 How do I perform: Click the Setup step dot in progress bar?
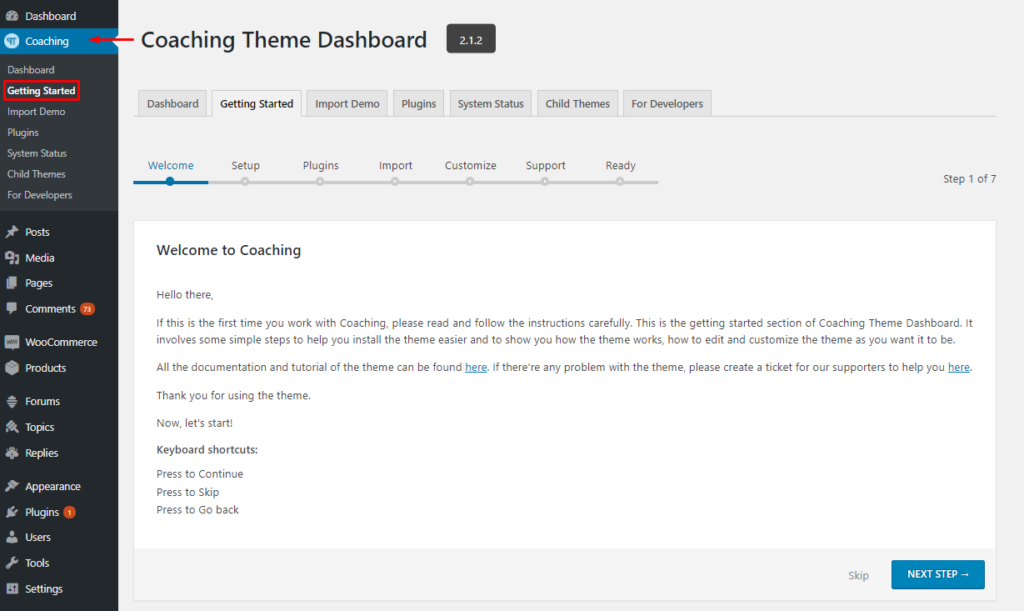245,183
